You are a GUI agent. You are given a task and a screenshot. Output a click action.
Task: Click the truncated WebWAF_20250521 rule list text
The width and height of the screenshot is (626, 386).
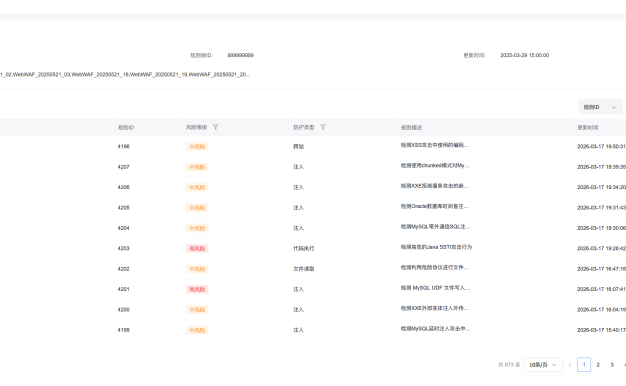click(x=125, y=75)
